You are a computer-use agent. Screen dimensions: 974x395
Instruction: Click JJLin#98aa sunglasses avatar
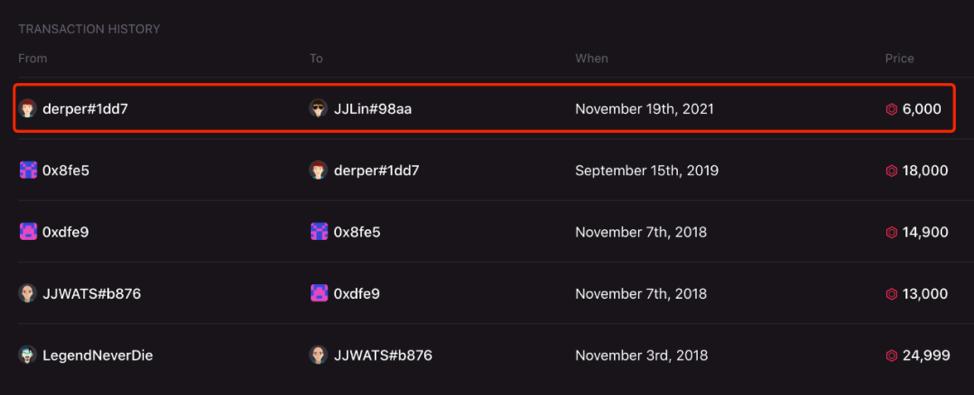pyautogui.click(x=318, y=109)
